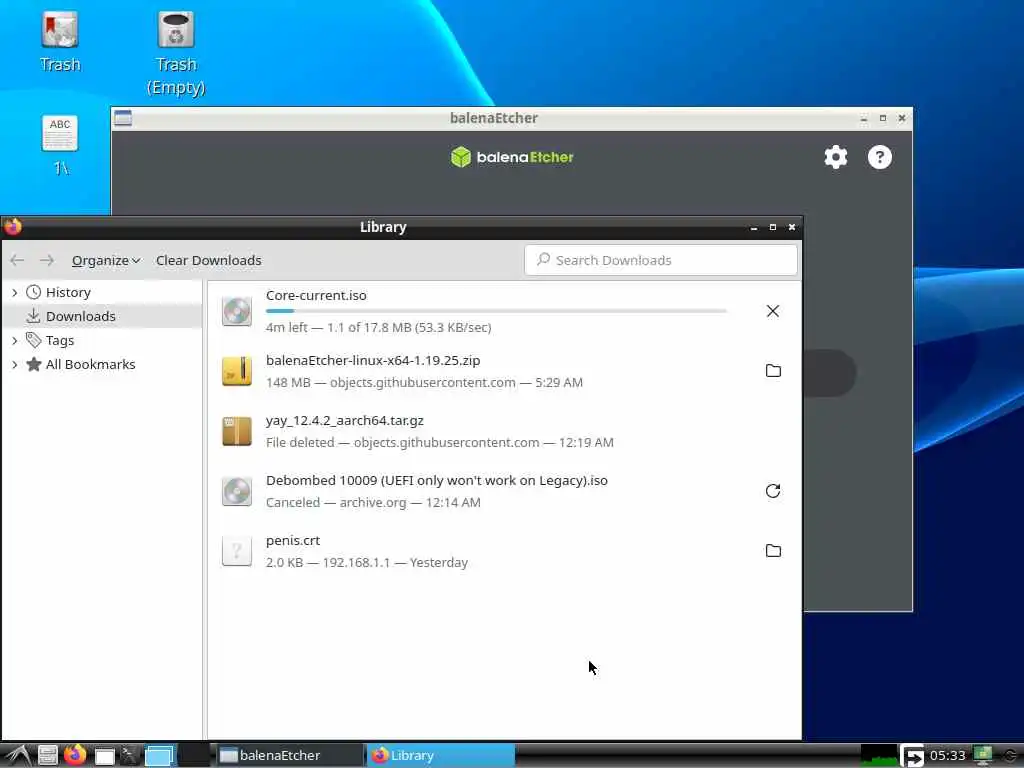Click the CPU usage monitor graph
Screen dimensions: 1024x768
pyautogui.click(x=879, y=756)
